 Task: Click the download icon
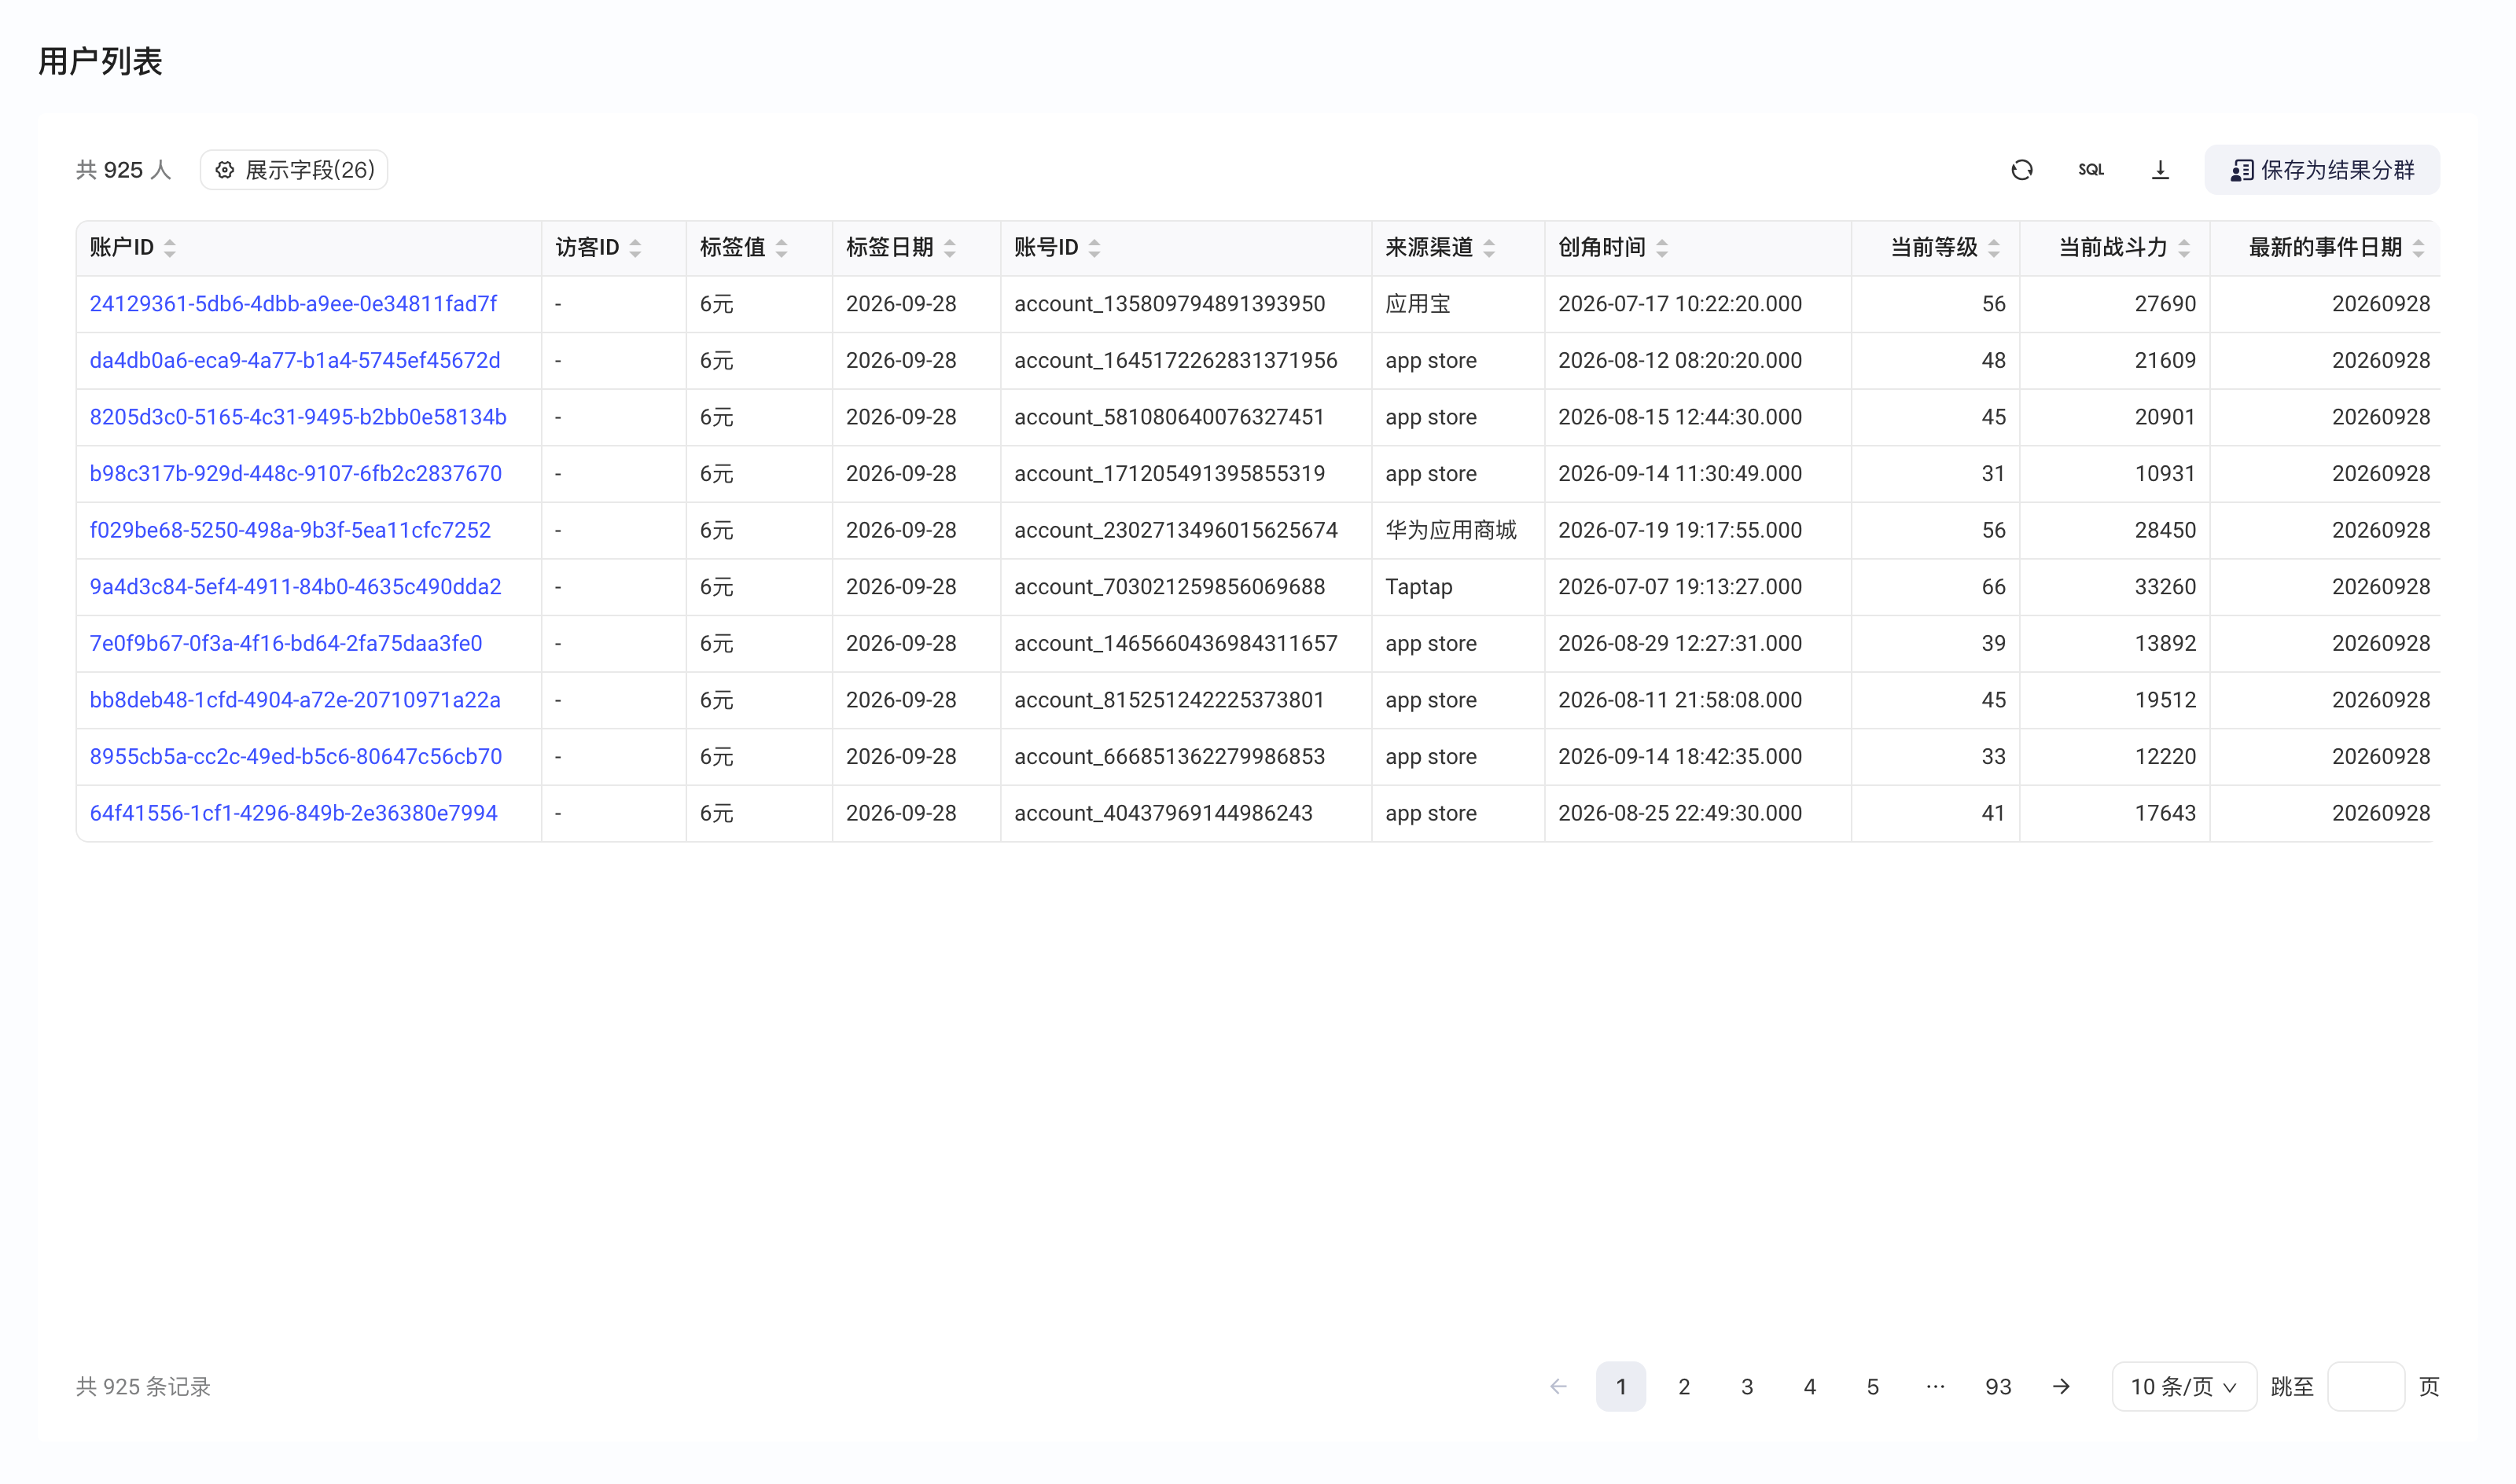coord(2160,170)
